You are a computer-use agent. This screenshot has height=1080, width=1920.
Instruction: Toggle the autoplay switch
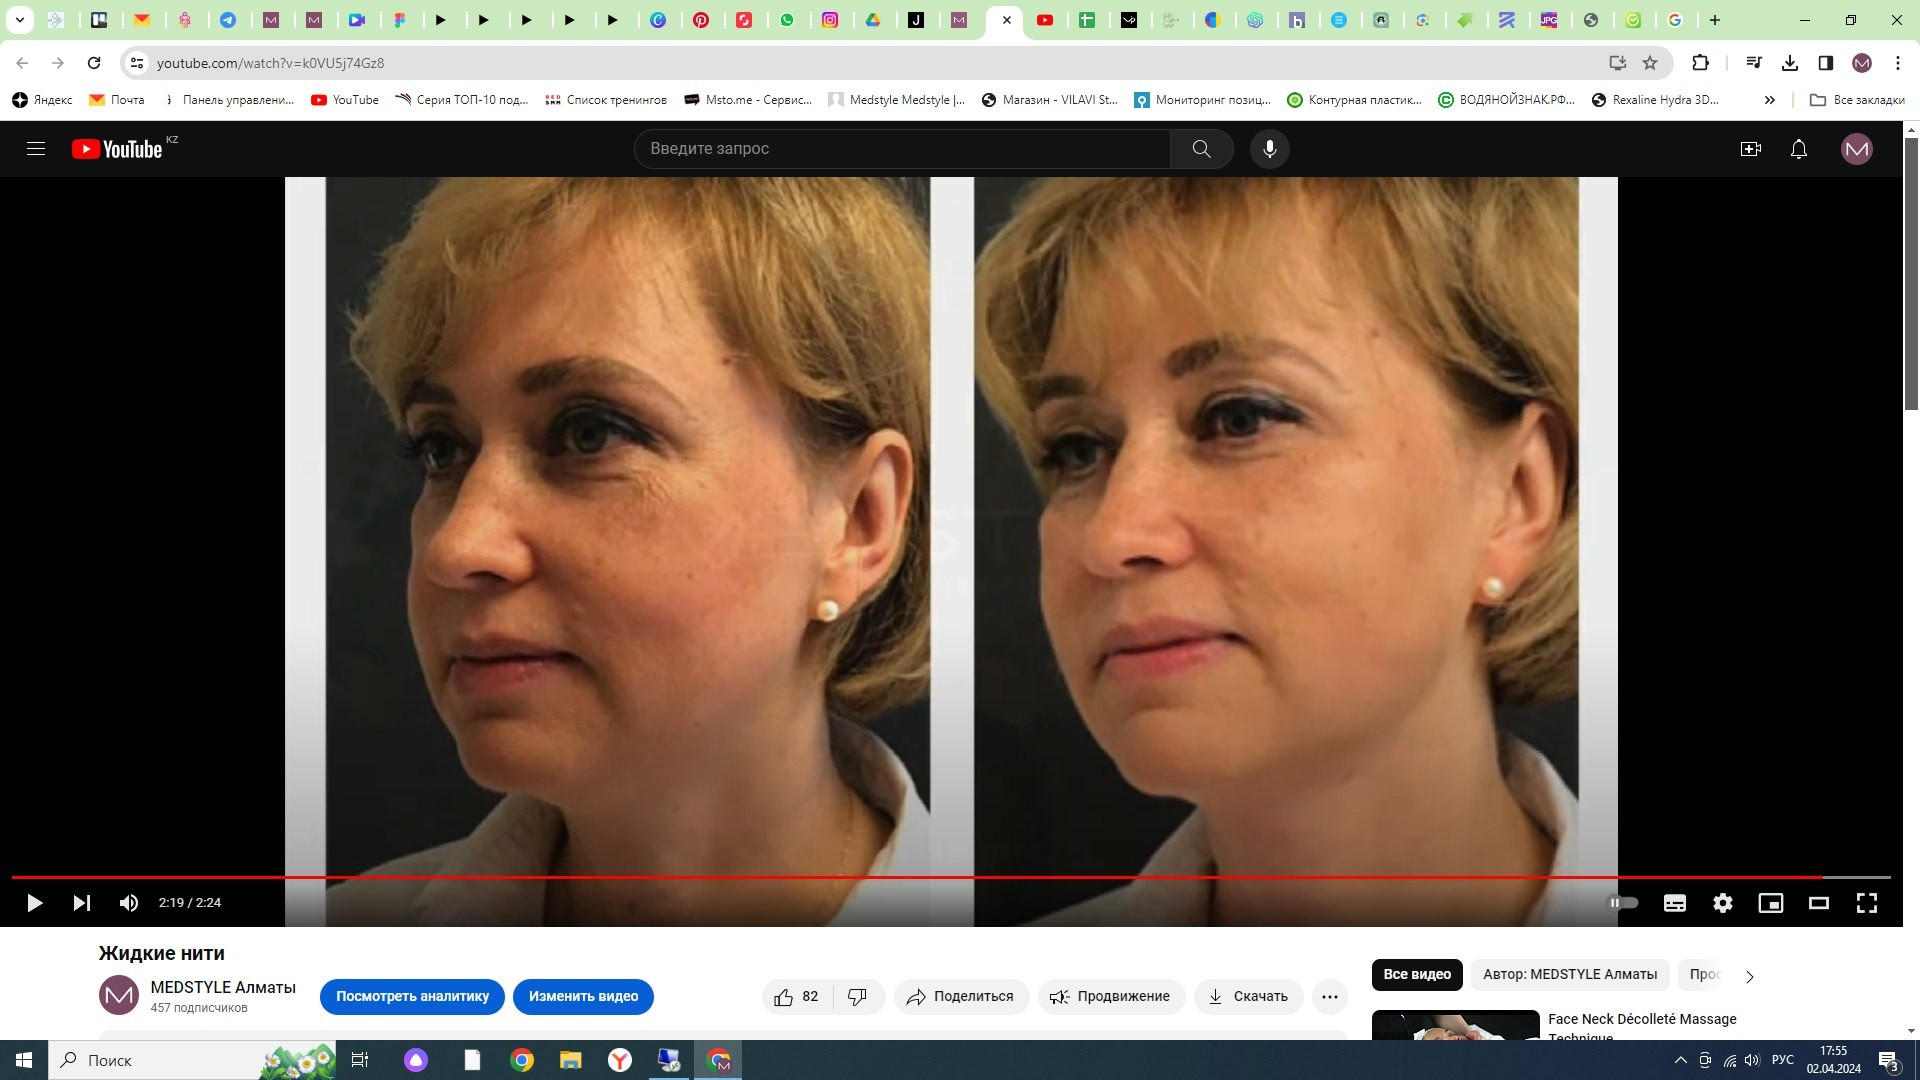pos(1622,903)
